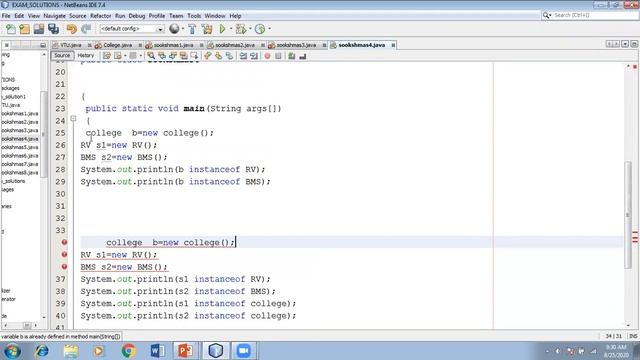Click the Undo arrow icon

click(72, 29)
